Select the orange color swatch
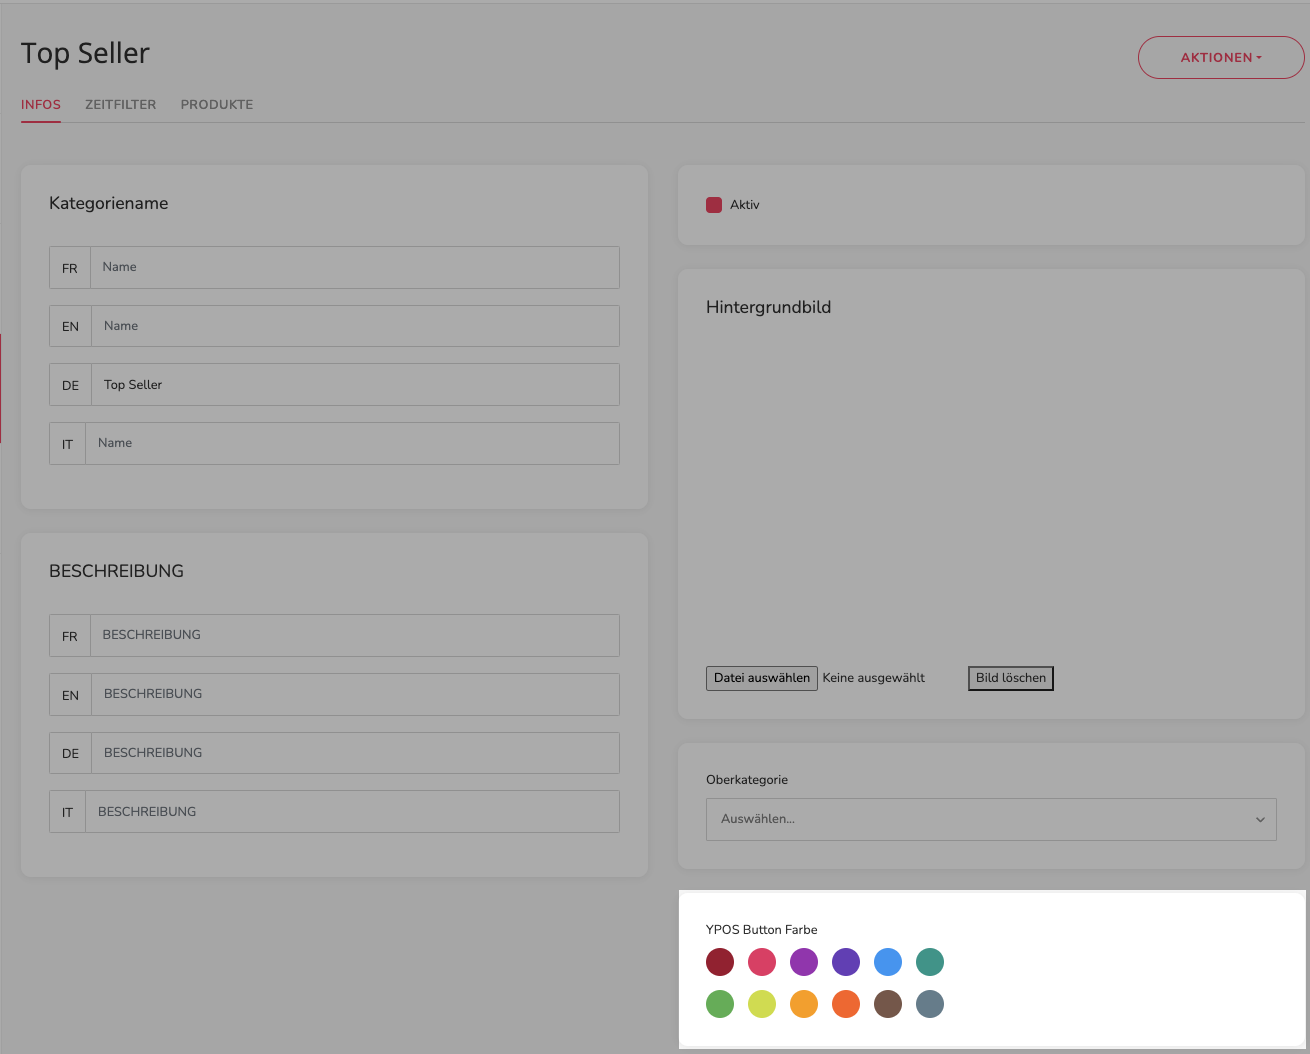1310x1054 pixels. pos(804,1004)
